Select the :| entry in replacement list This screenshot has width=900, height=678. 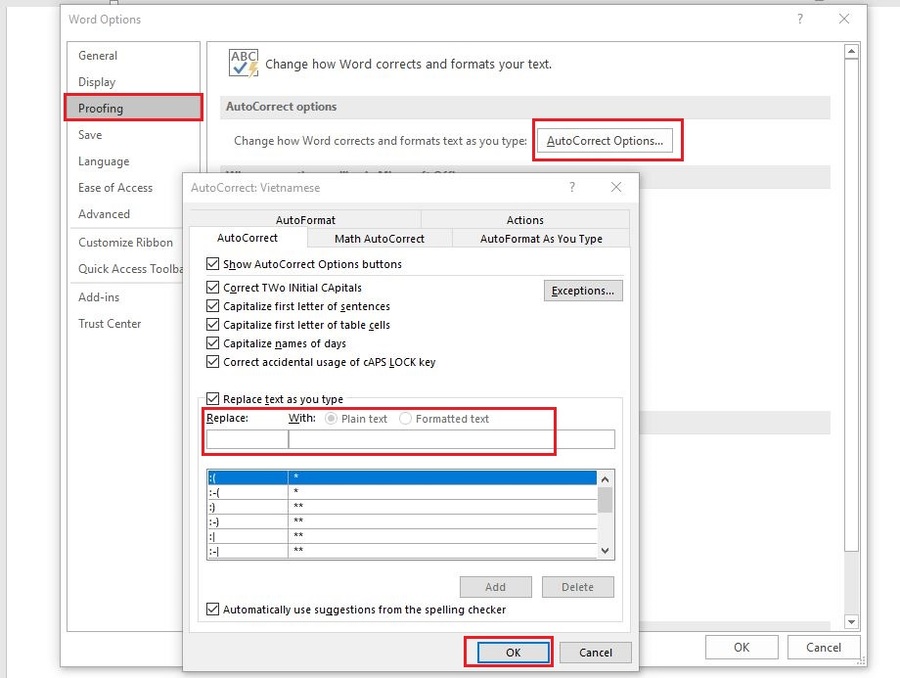(402, 536)
